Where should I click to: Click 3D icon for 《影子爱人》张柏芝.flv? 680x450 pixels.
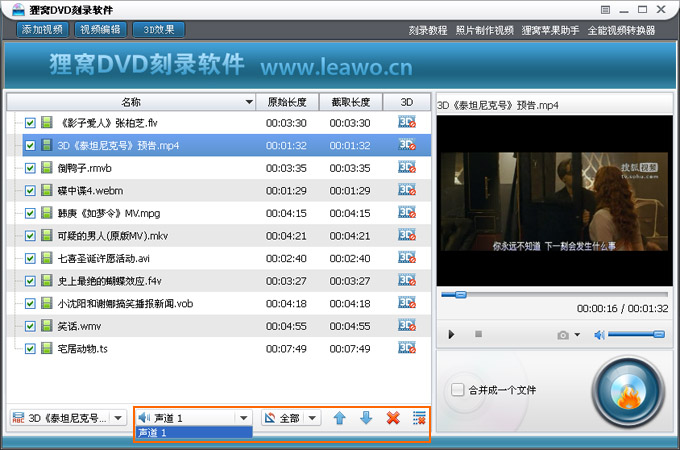point(407,122)
